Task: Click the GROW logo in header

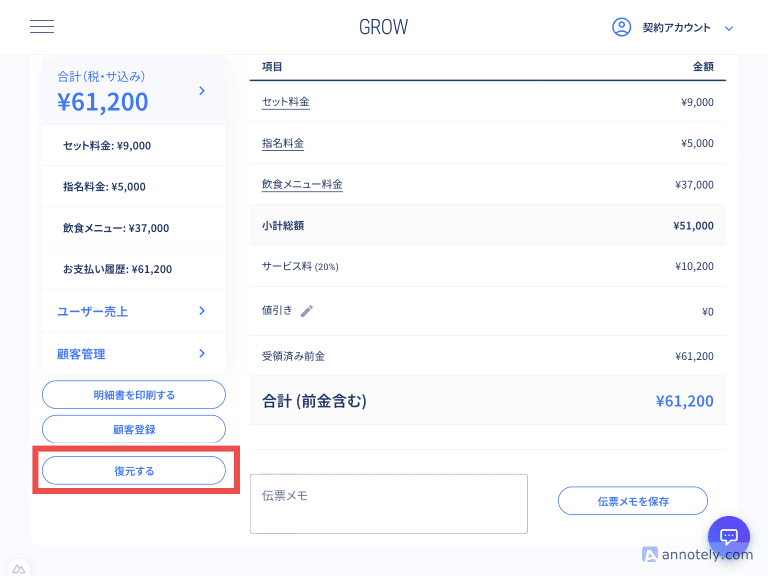Action: click(383, 27)
